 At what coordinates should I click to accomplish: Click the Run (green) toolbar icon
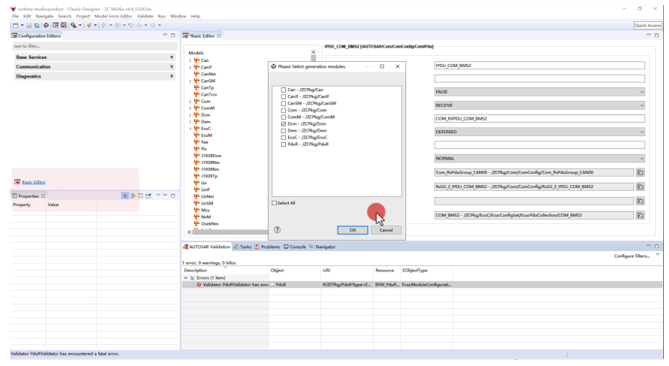[x=73, y=25]
